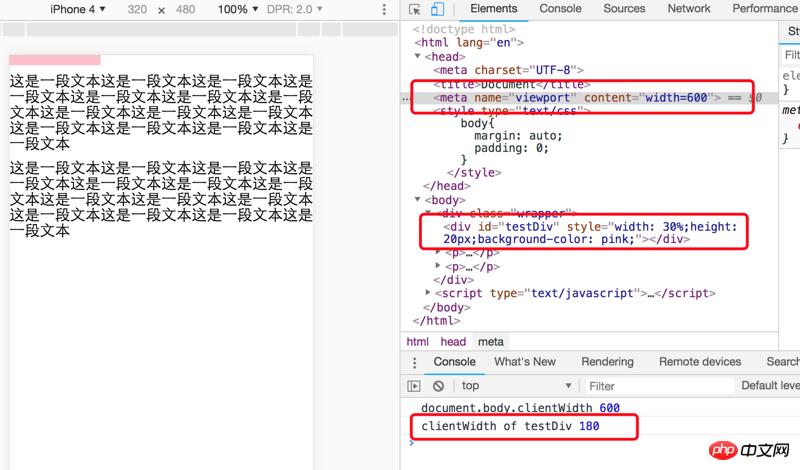Screen dimensions: 800x470
Task: Open the Remote devices drawer tab
Action: [700, 362]
